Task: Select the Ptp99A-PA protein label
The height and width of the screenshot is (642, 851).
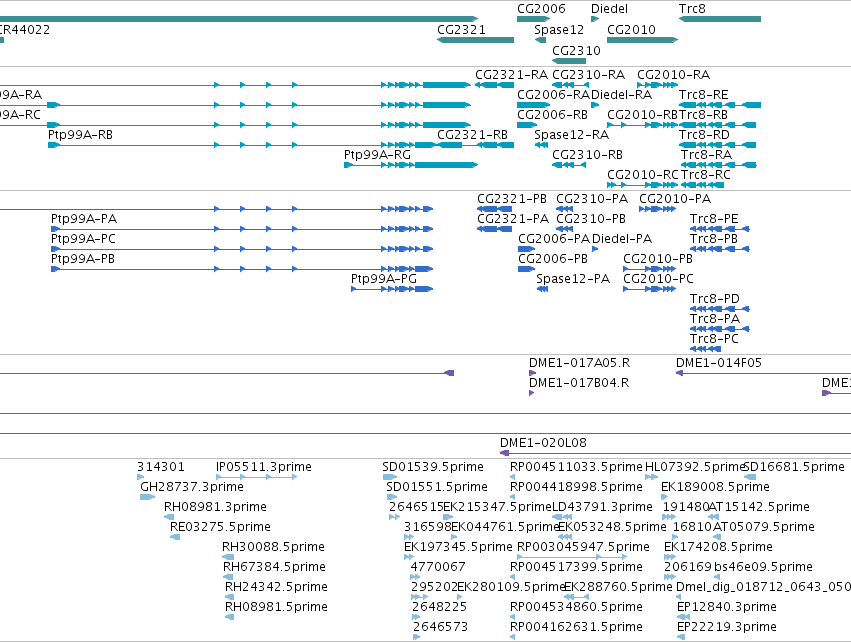Action: (84, 219)
